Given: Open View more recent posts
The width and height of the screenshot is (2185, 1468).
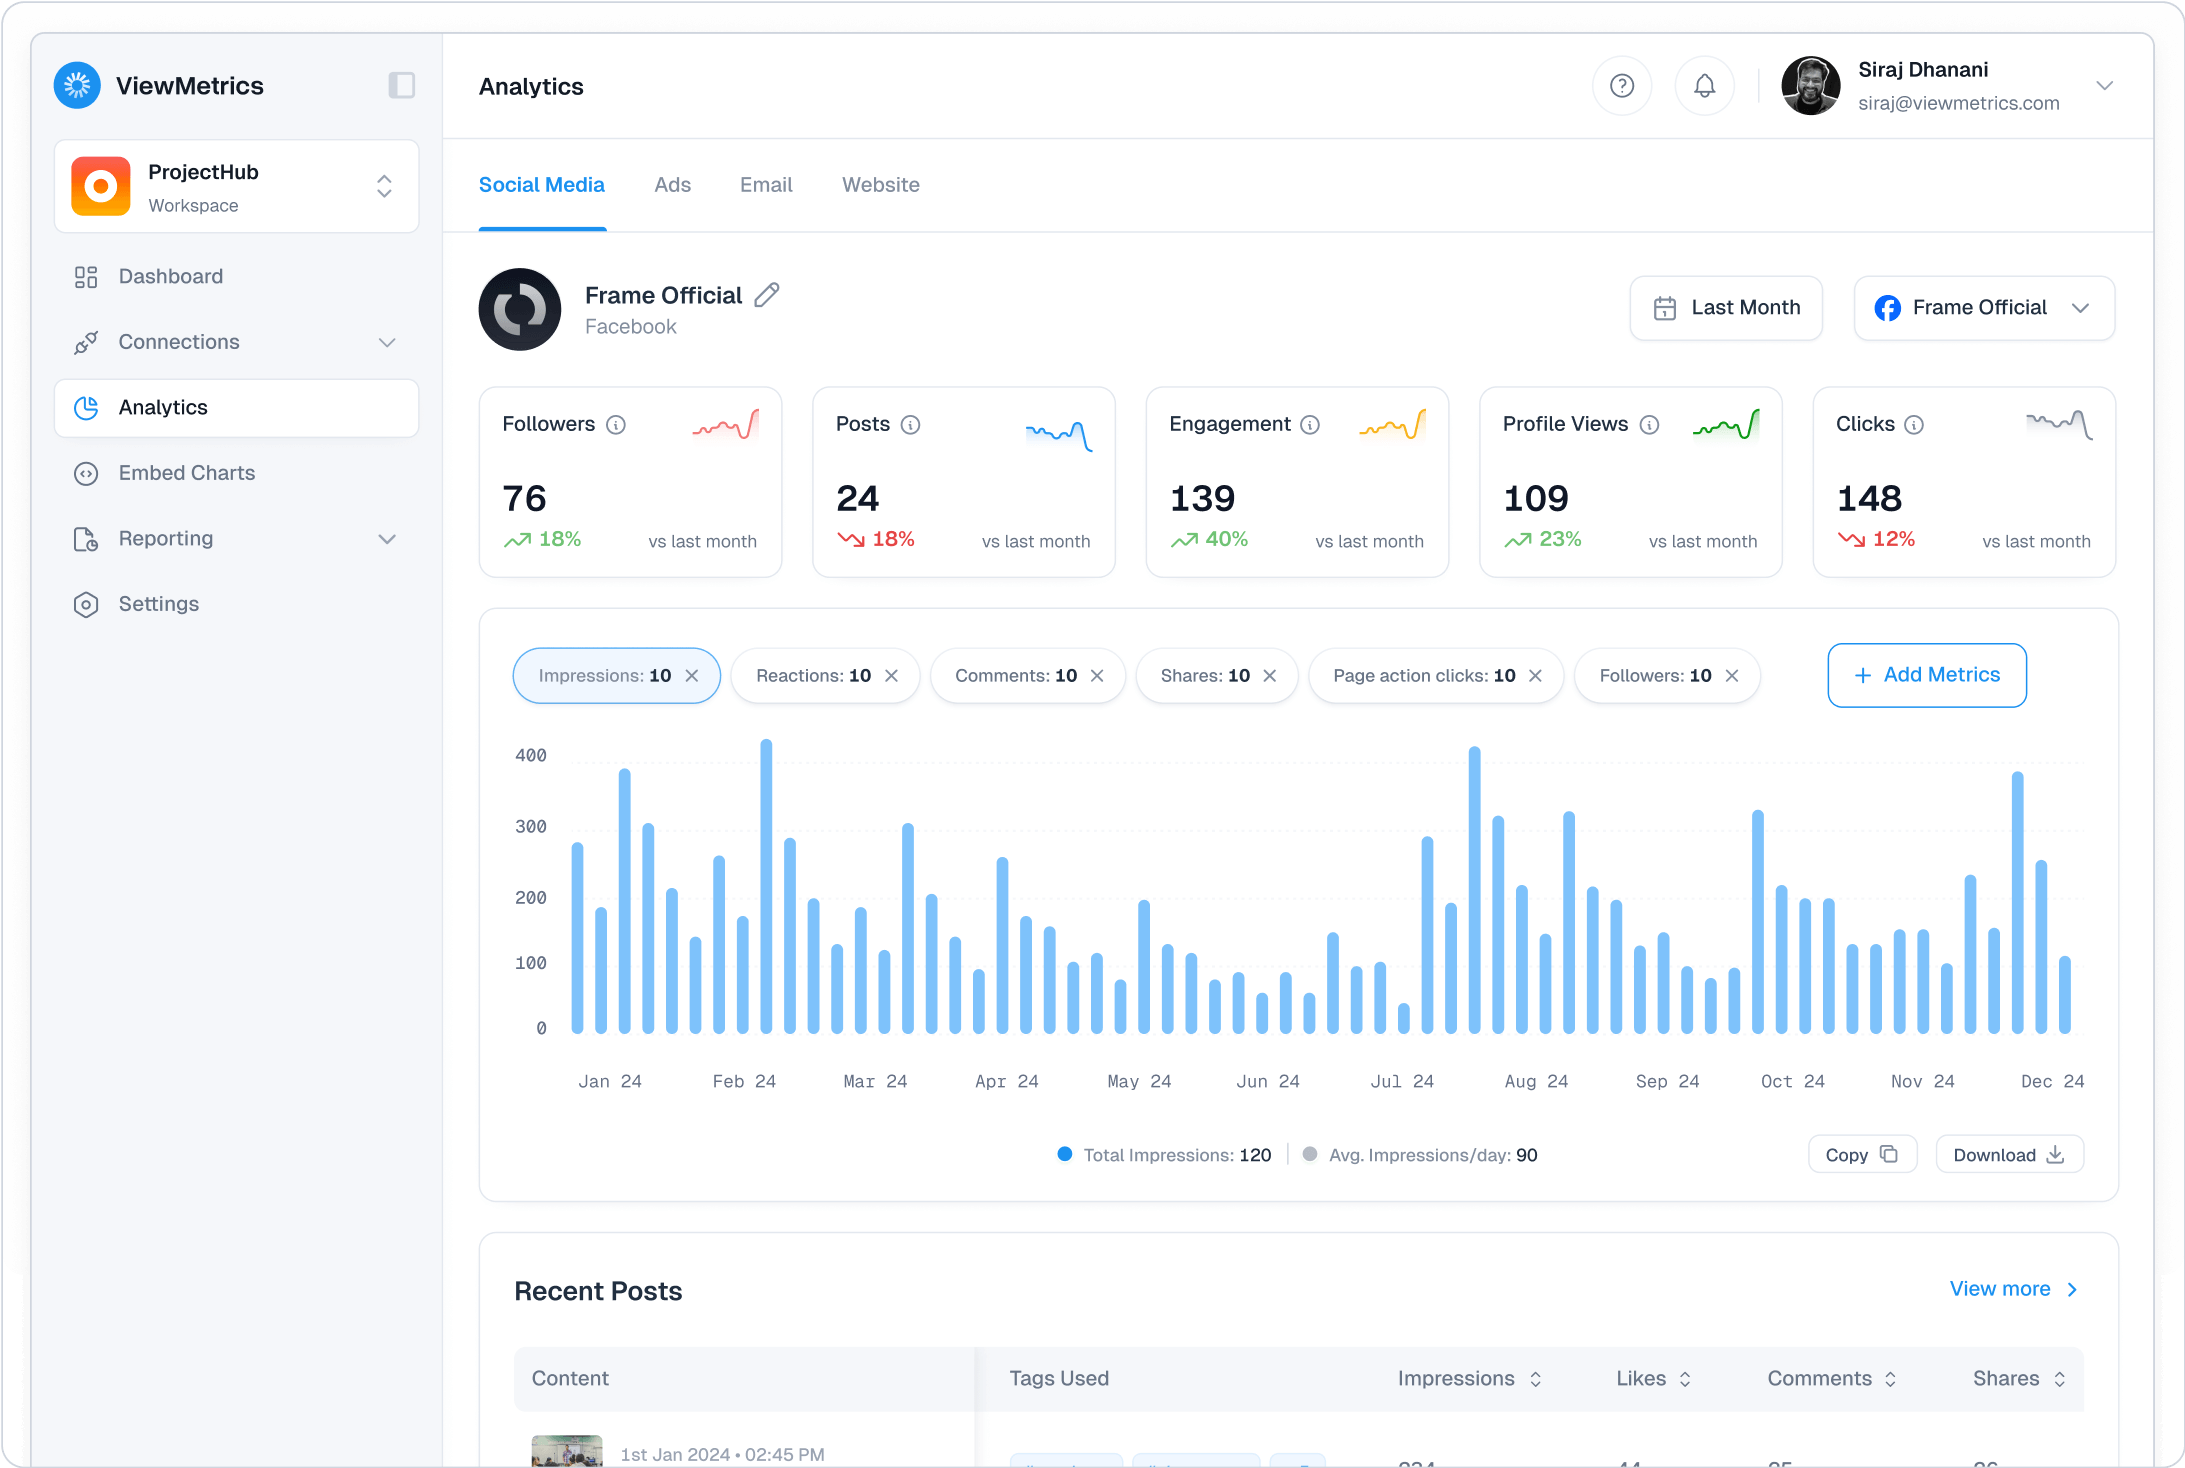Looking at the screenshot, I should 2000,1289.
